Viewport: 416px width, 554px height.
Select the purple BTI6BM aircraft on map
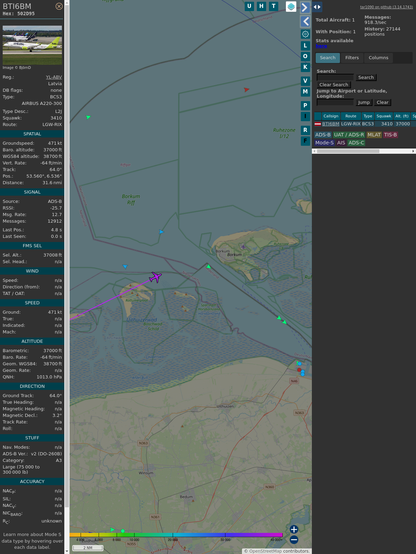(x=156, y=277)
